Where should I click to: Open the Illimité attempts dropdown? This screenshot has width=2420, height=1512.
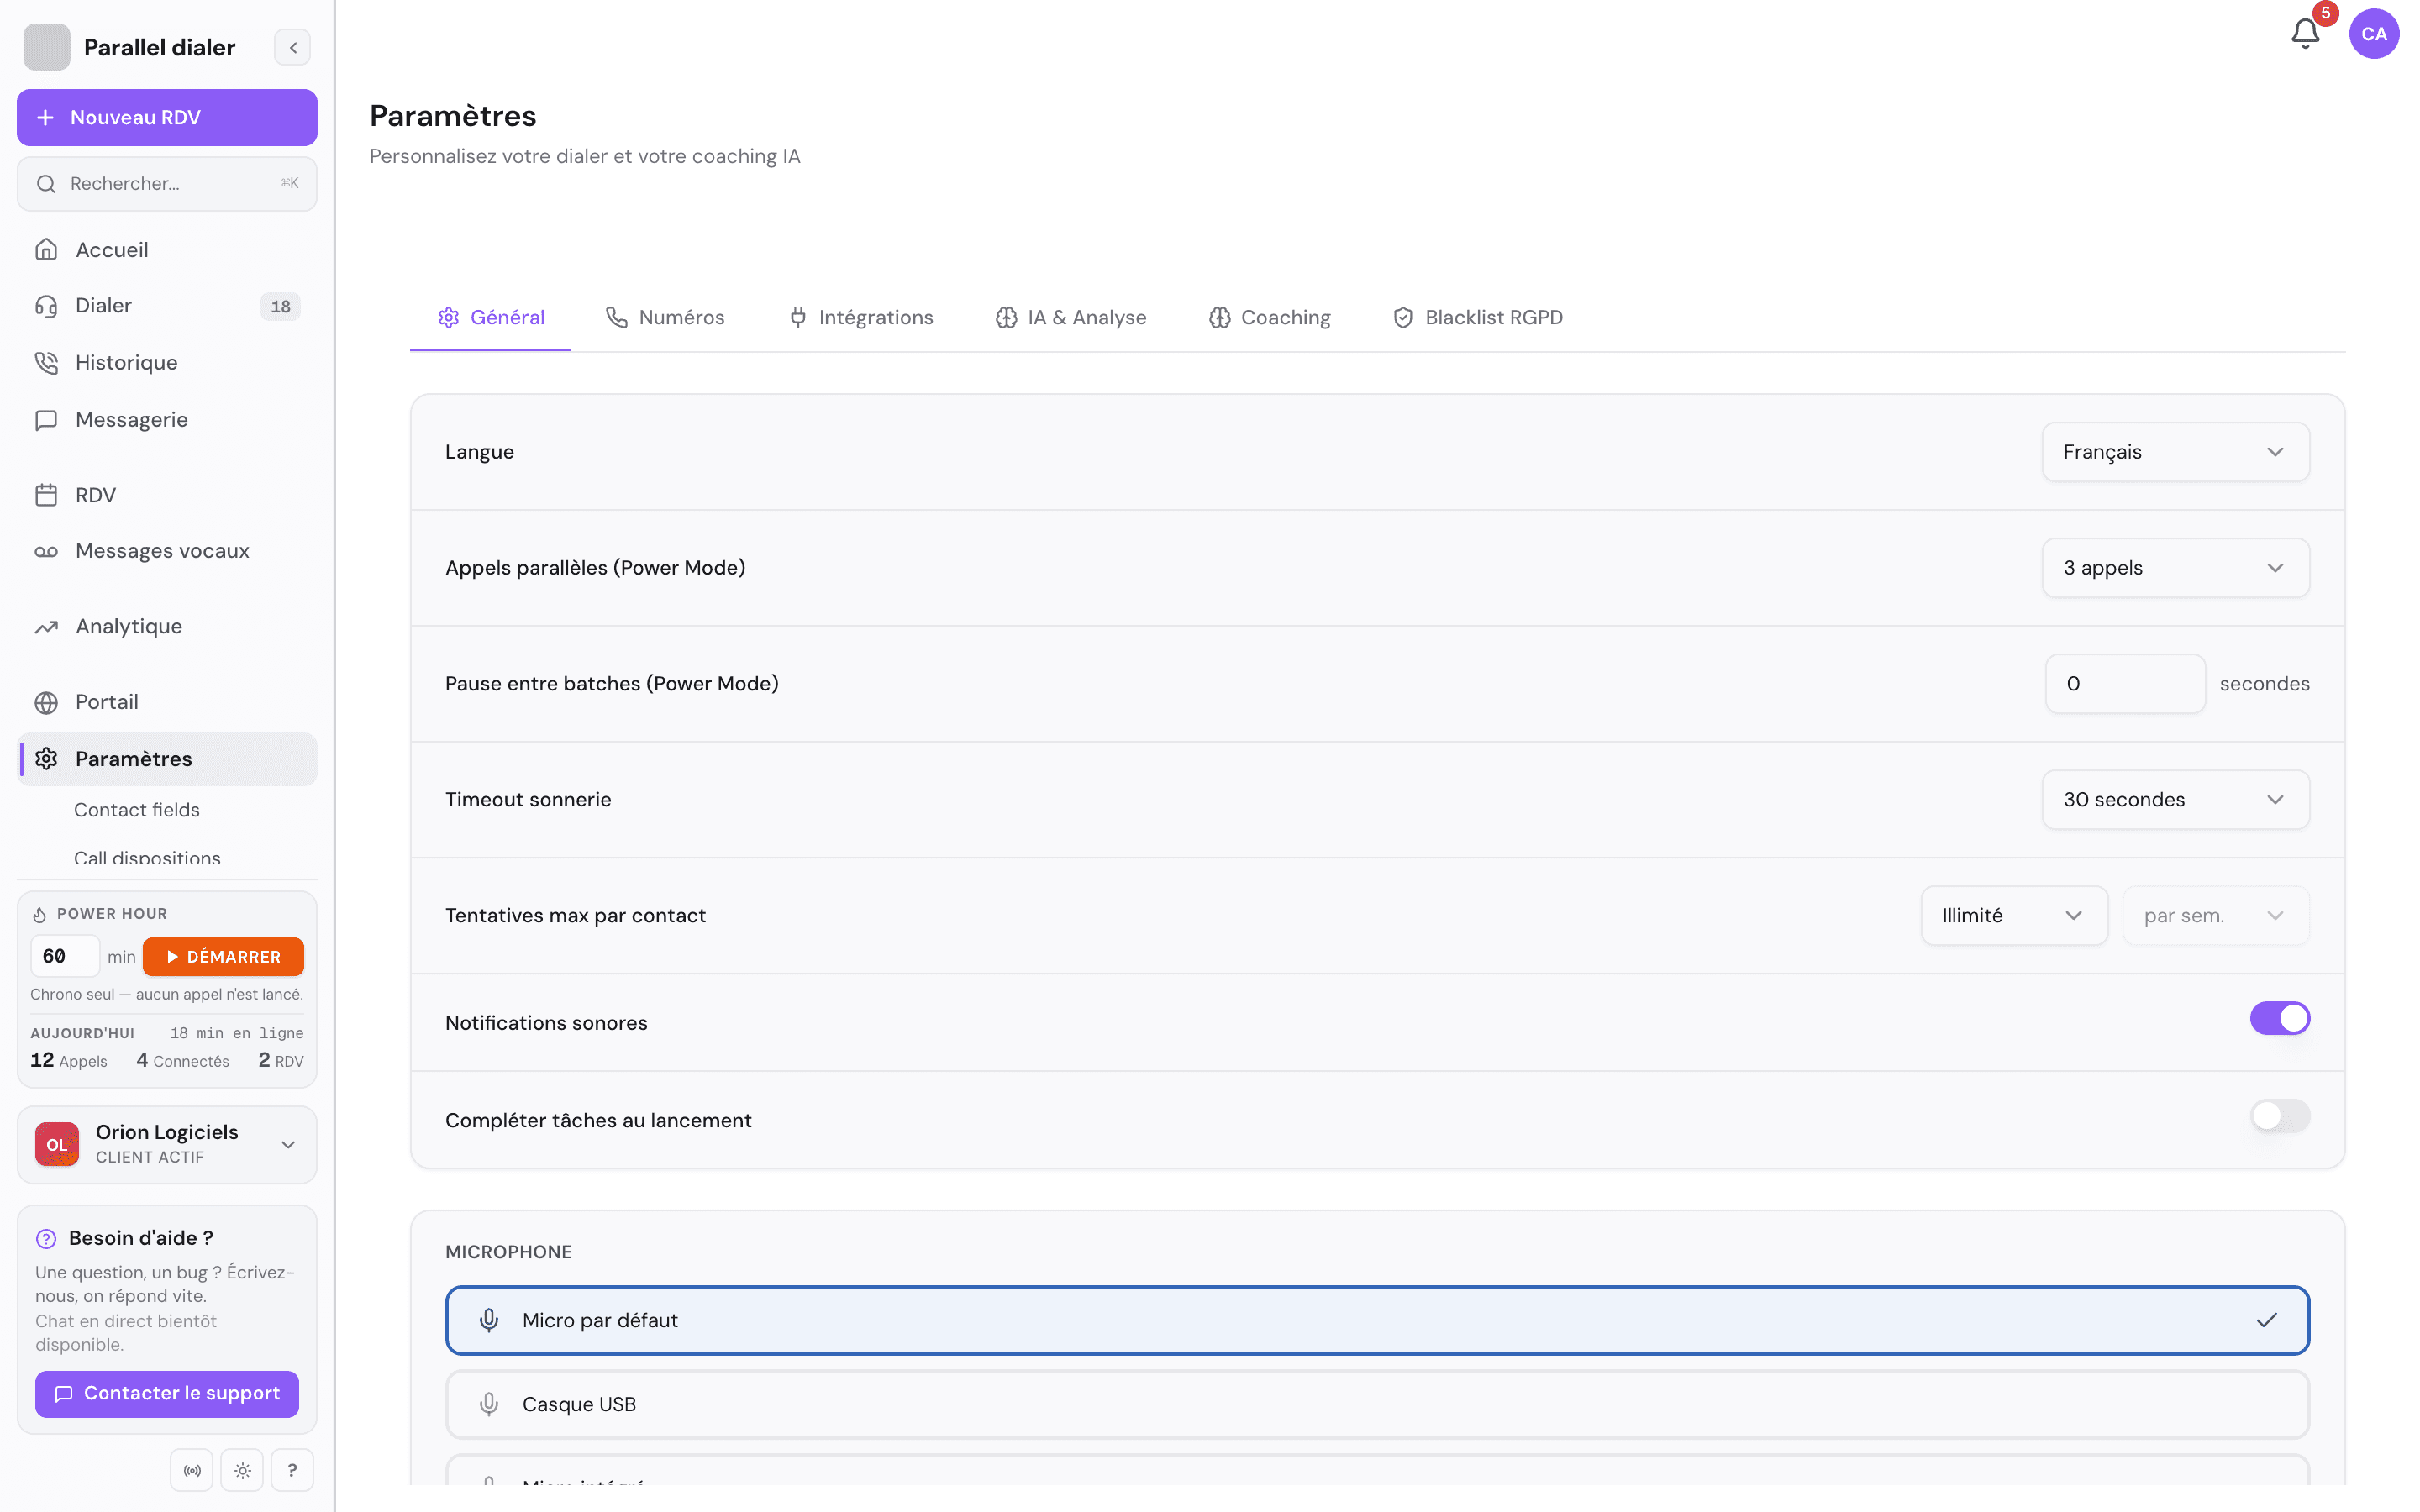click(x=2014, y=916)
